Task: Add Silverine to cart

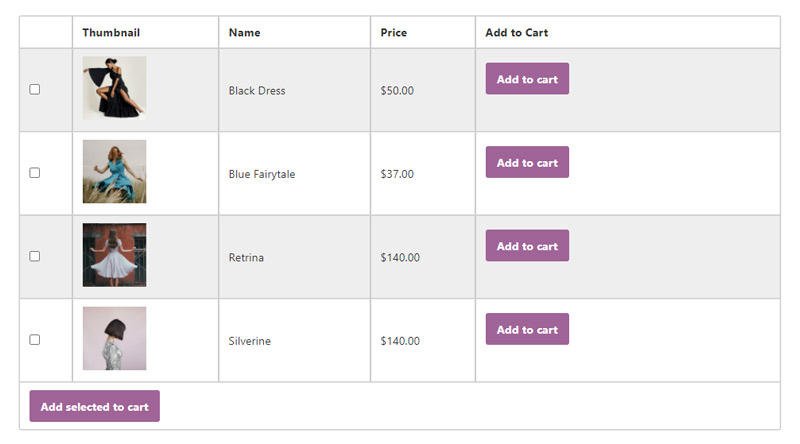Action: pyautogui.click(x=527, y=329)
